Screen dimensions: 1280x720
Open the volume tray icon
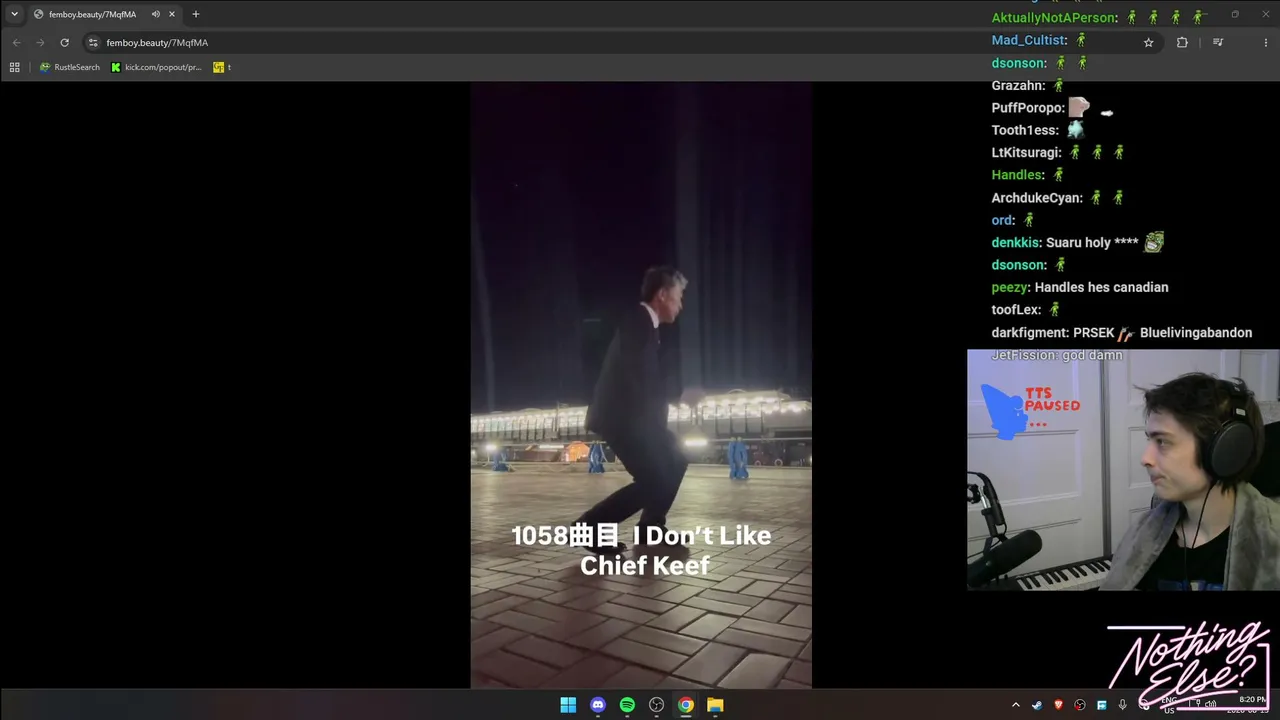[x=1210, y=705]
